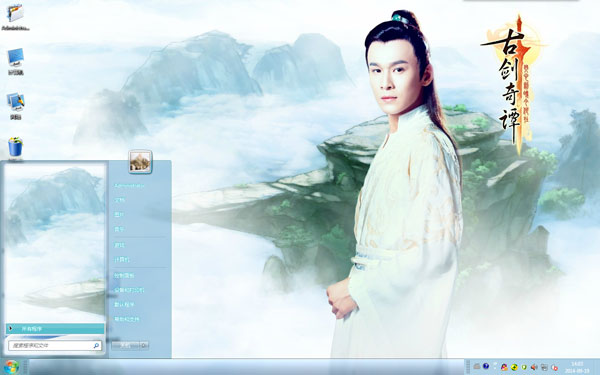Open Devices and Printers (设备和打印机) entry

pyautogui.click(x=129, y=290)
